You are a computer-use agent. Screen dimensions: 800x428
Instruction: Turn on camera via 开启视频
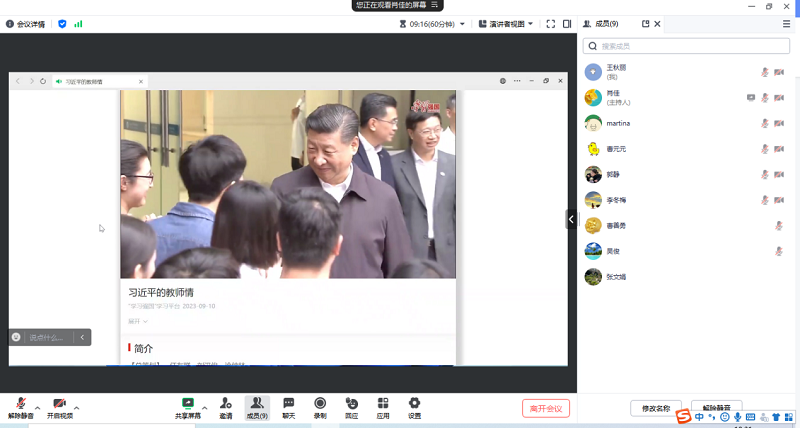(60, 407)
